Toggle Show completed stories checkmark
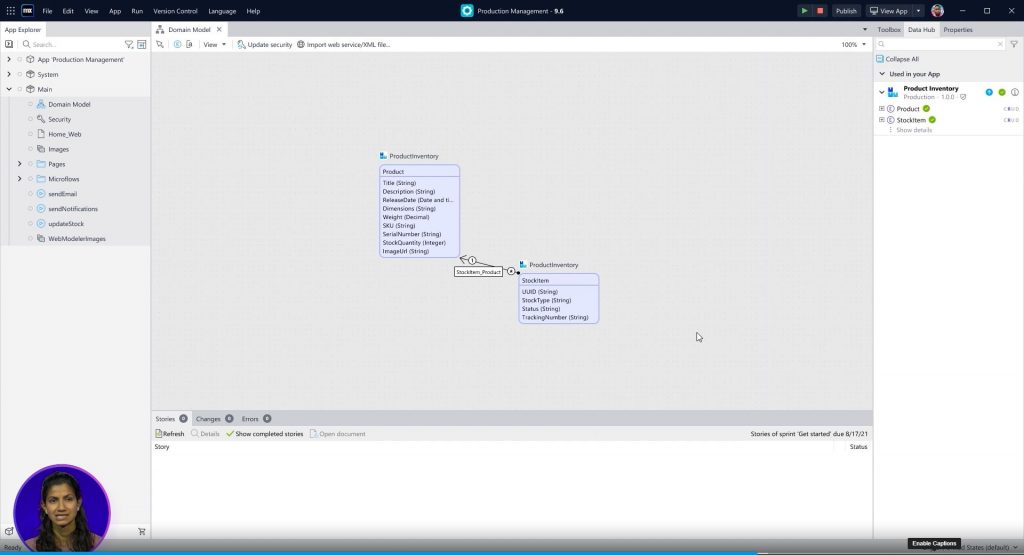The image size is (1024, 555). [x=231, y=434]
